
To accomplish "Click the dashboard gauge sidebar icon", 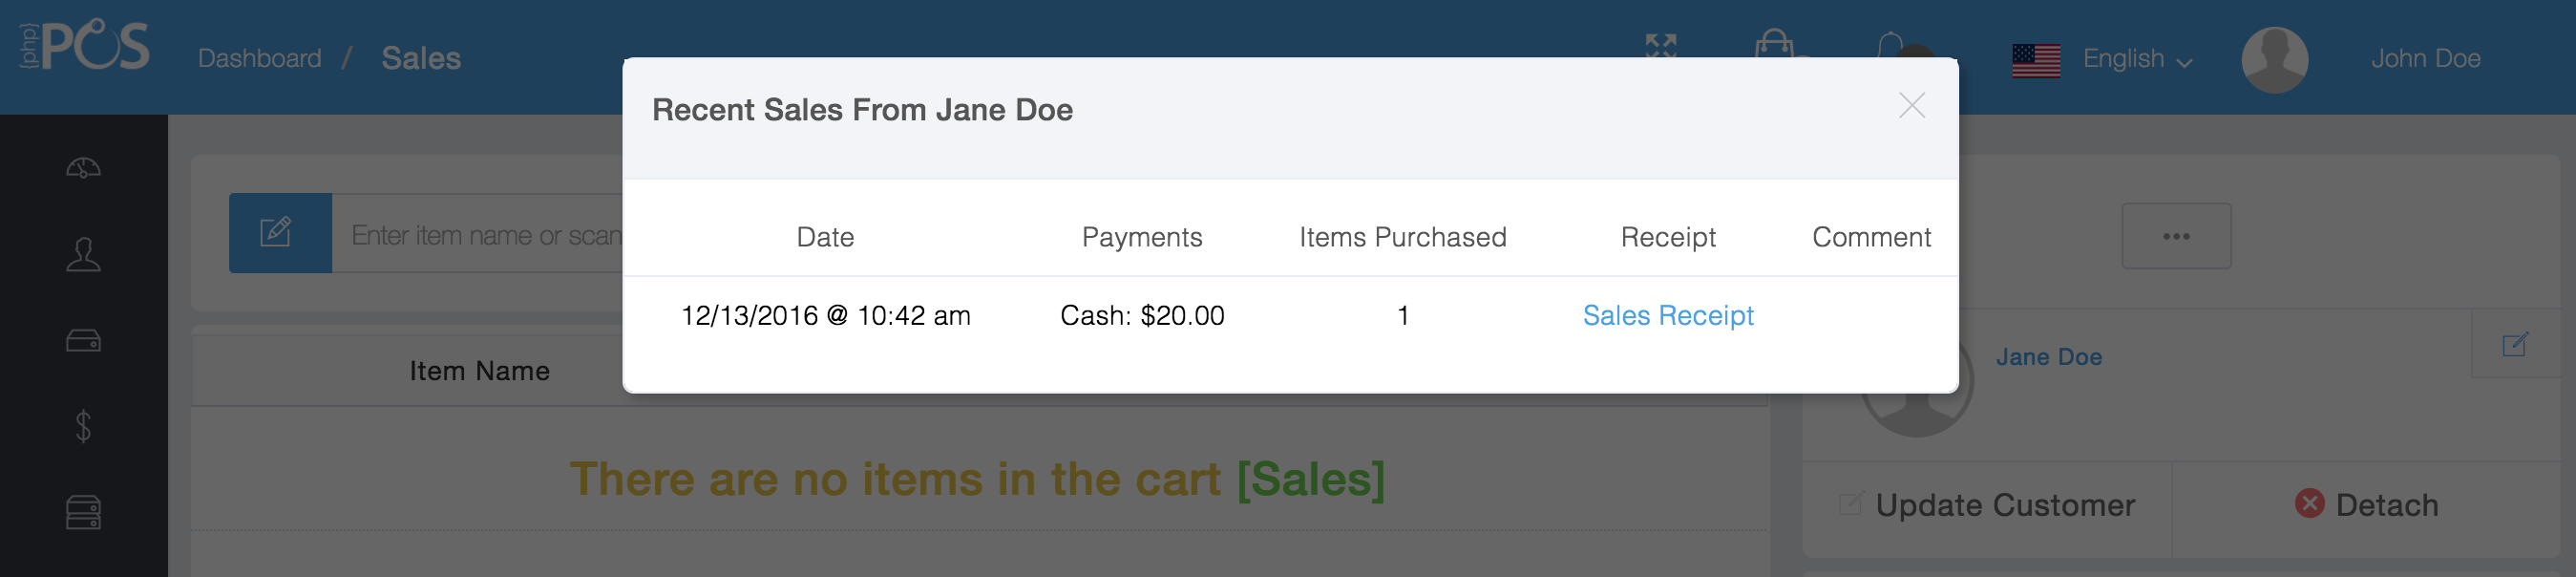I will tap(83, 168).
